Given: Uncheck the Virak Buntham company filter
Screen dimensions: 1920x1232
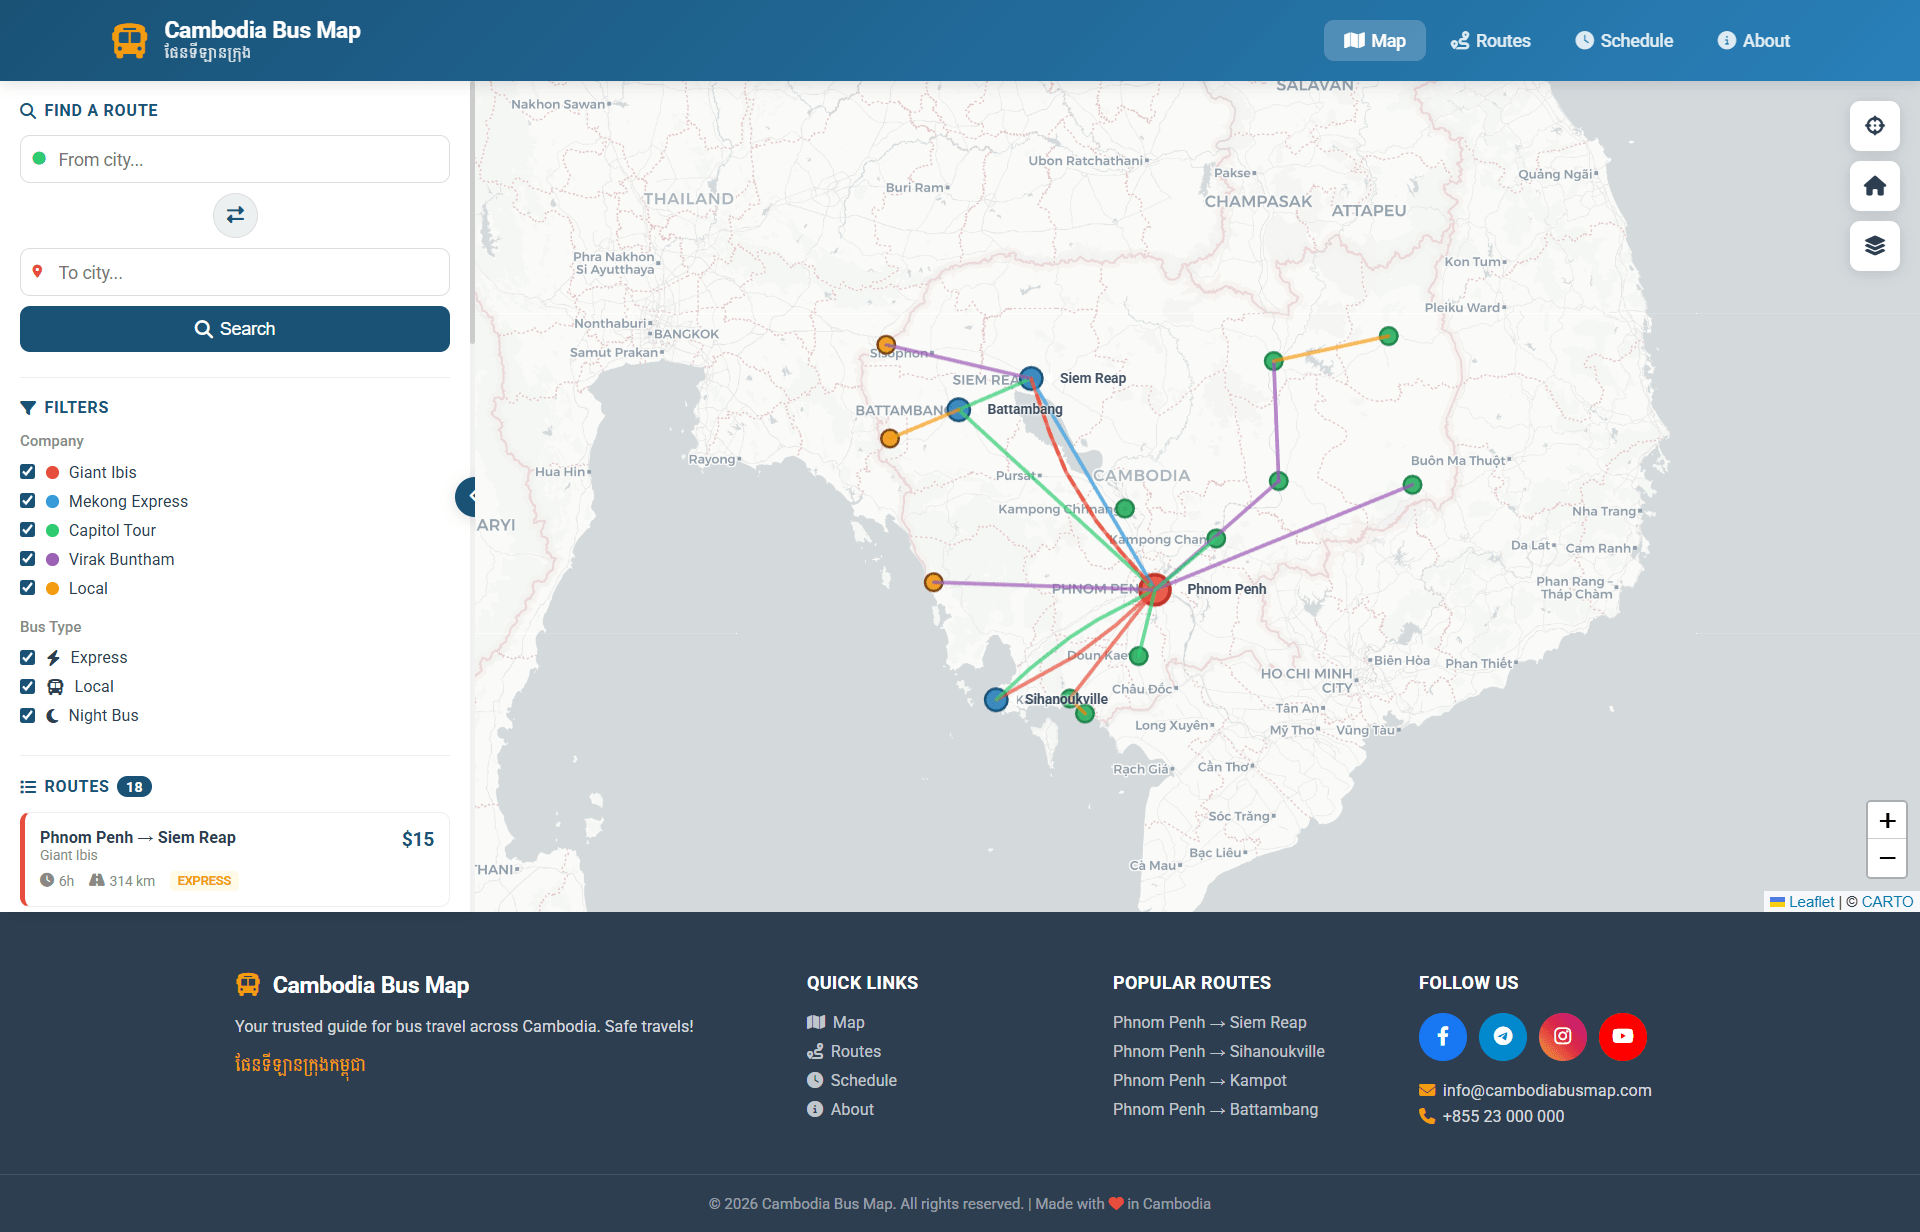Looking at the screenshot, I should click(x=28, y=559).
